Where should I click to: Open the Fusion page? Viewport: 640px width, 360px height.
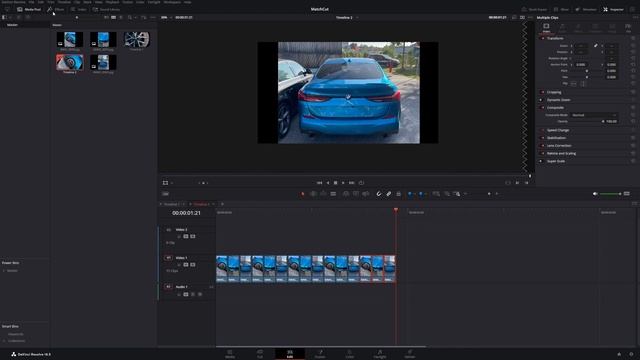click(x=320, y=354)
